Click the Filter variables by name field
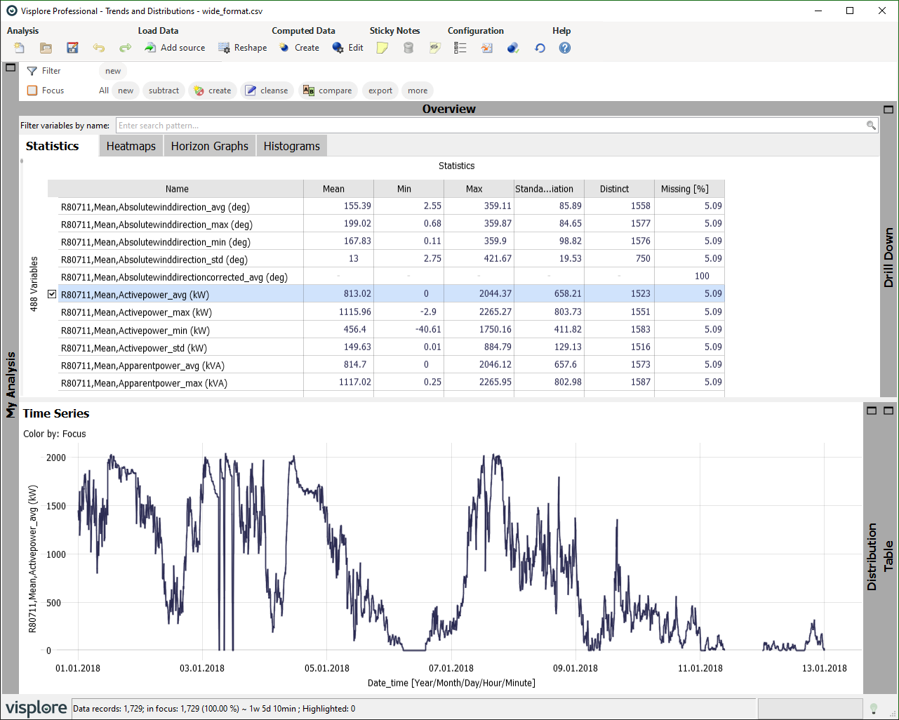Image resolution: width=899 pixels, height=720 pixels. [x=490, y=126]
